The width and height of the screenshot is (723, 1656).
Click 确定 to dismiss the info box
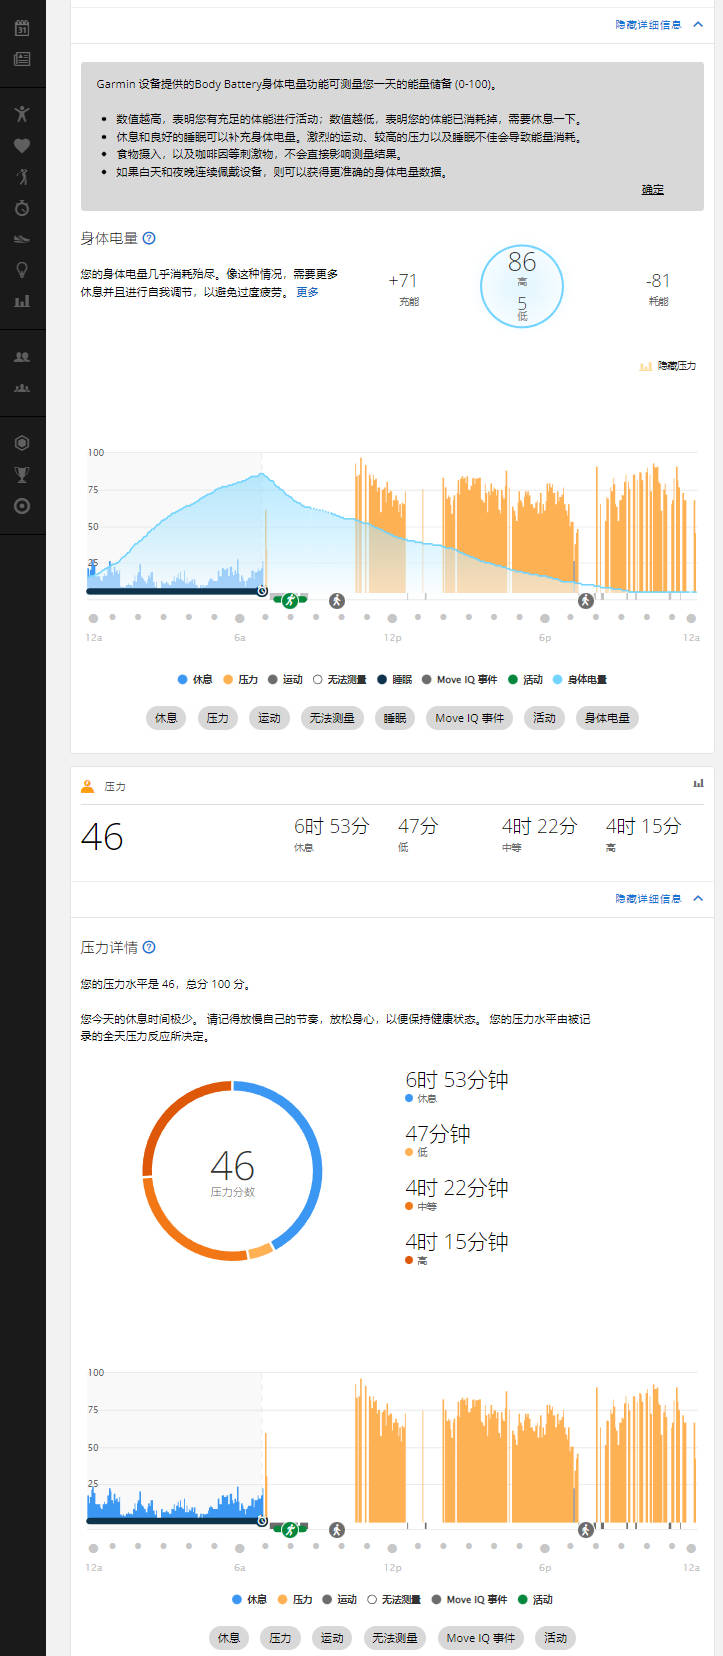(x=652, y=190)
